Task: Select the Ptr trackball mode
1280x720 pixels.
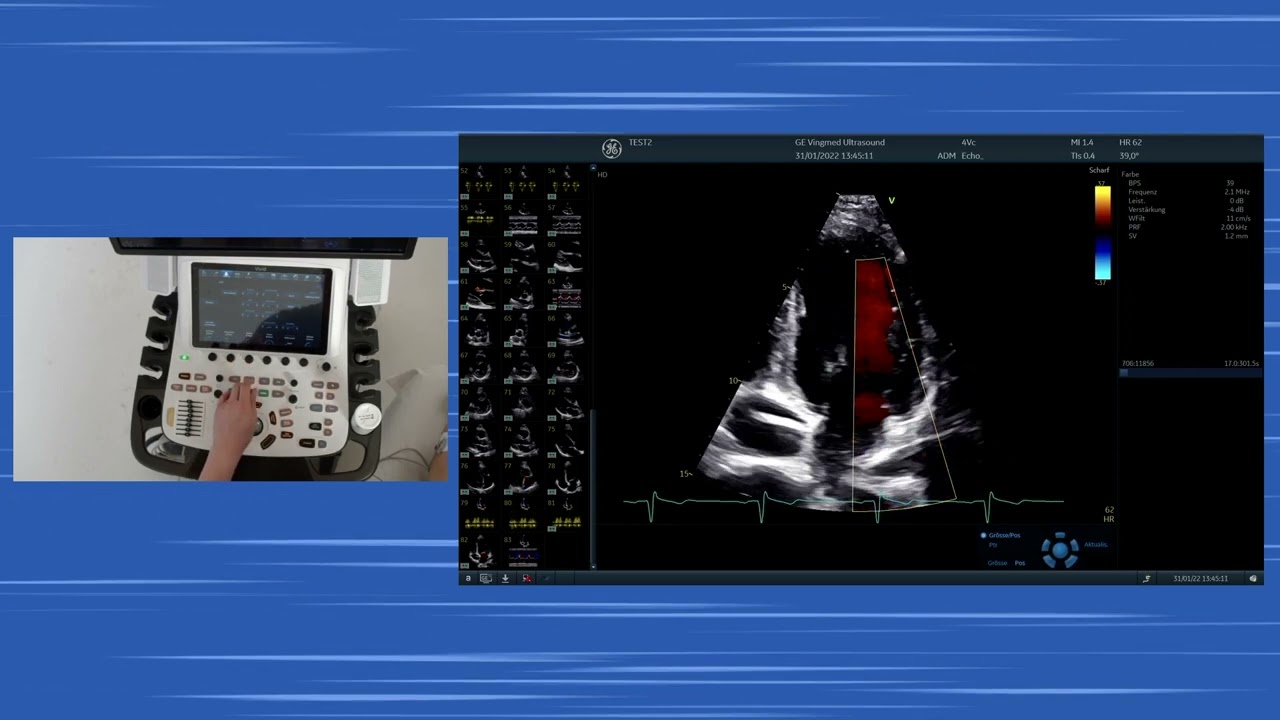Action: (993, 545)
